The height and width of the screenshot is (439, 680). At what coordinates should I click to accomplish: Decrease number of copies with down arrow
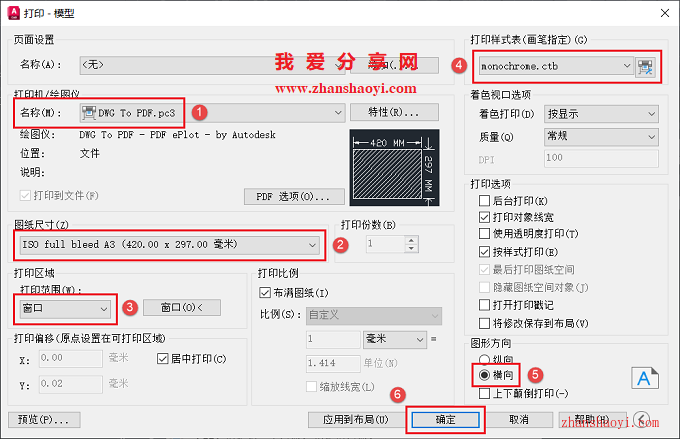[x=411, y=248]
